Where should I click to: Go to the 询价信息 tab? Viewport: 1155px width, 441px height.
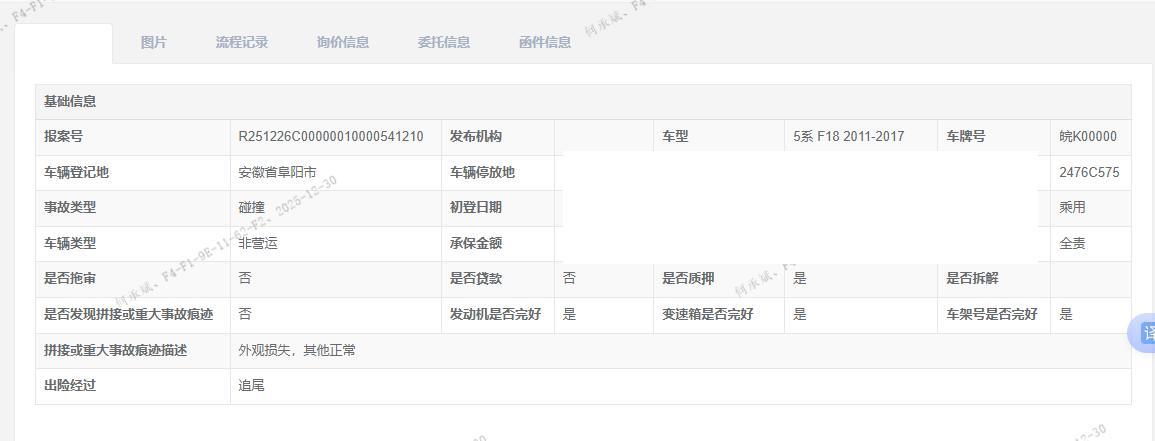click(x=342, y=42)
